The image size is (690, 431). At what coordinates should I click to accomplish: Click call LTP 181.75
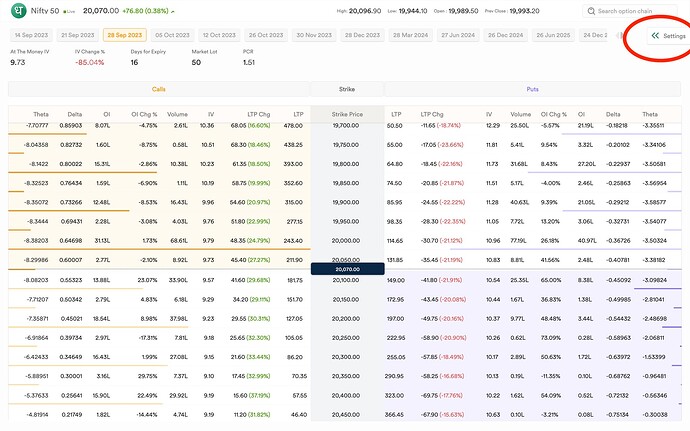tap(294, 280)
